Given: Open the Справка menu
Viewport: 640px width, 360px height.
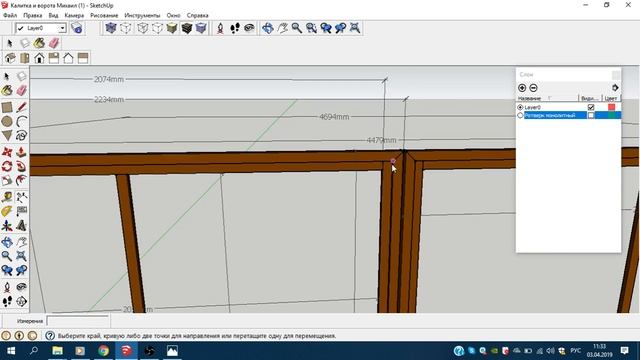Looking at the screenshot, I should 198,16.
